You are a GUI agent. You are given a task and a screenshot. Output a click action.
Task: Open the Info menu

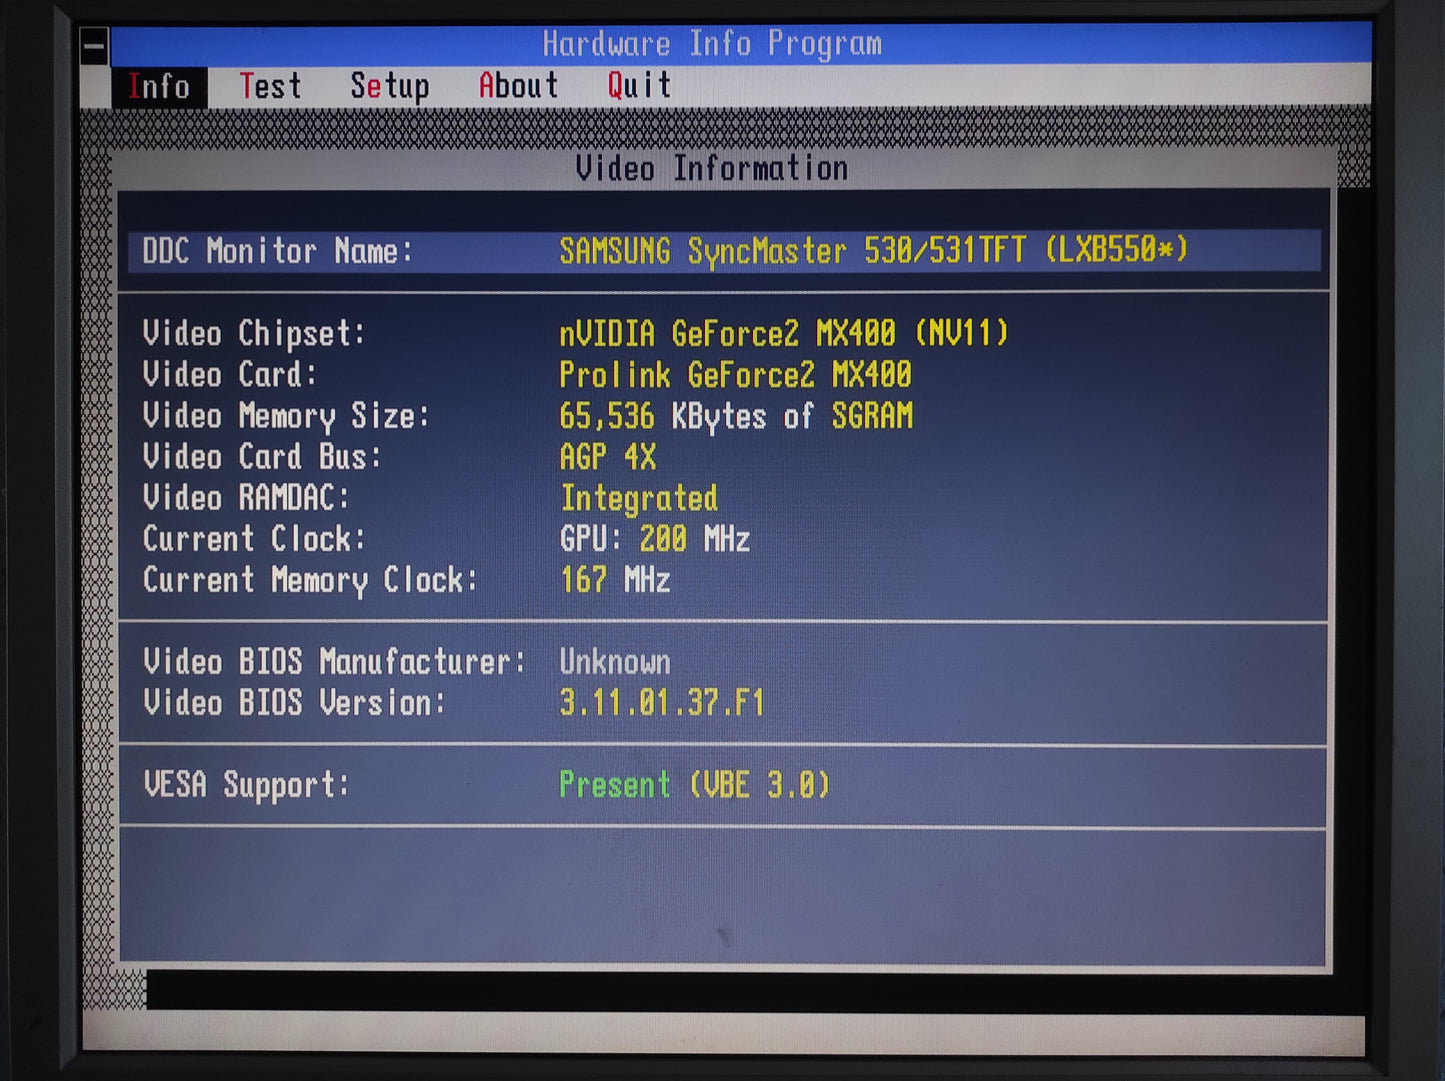[x=160, y=86]
